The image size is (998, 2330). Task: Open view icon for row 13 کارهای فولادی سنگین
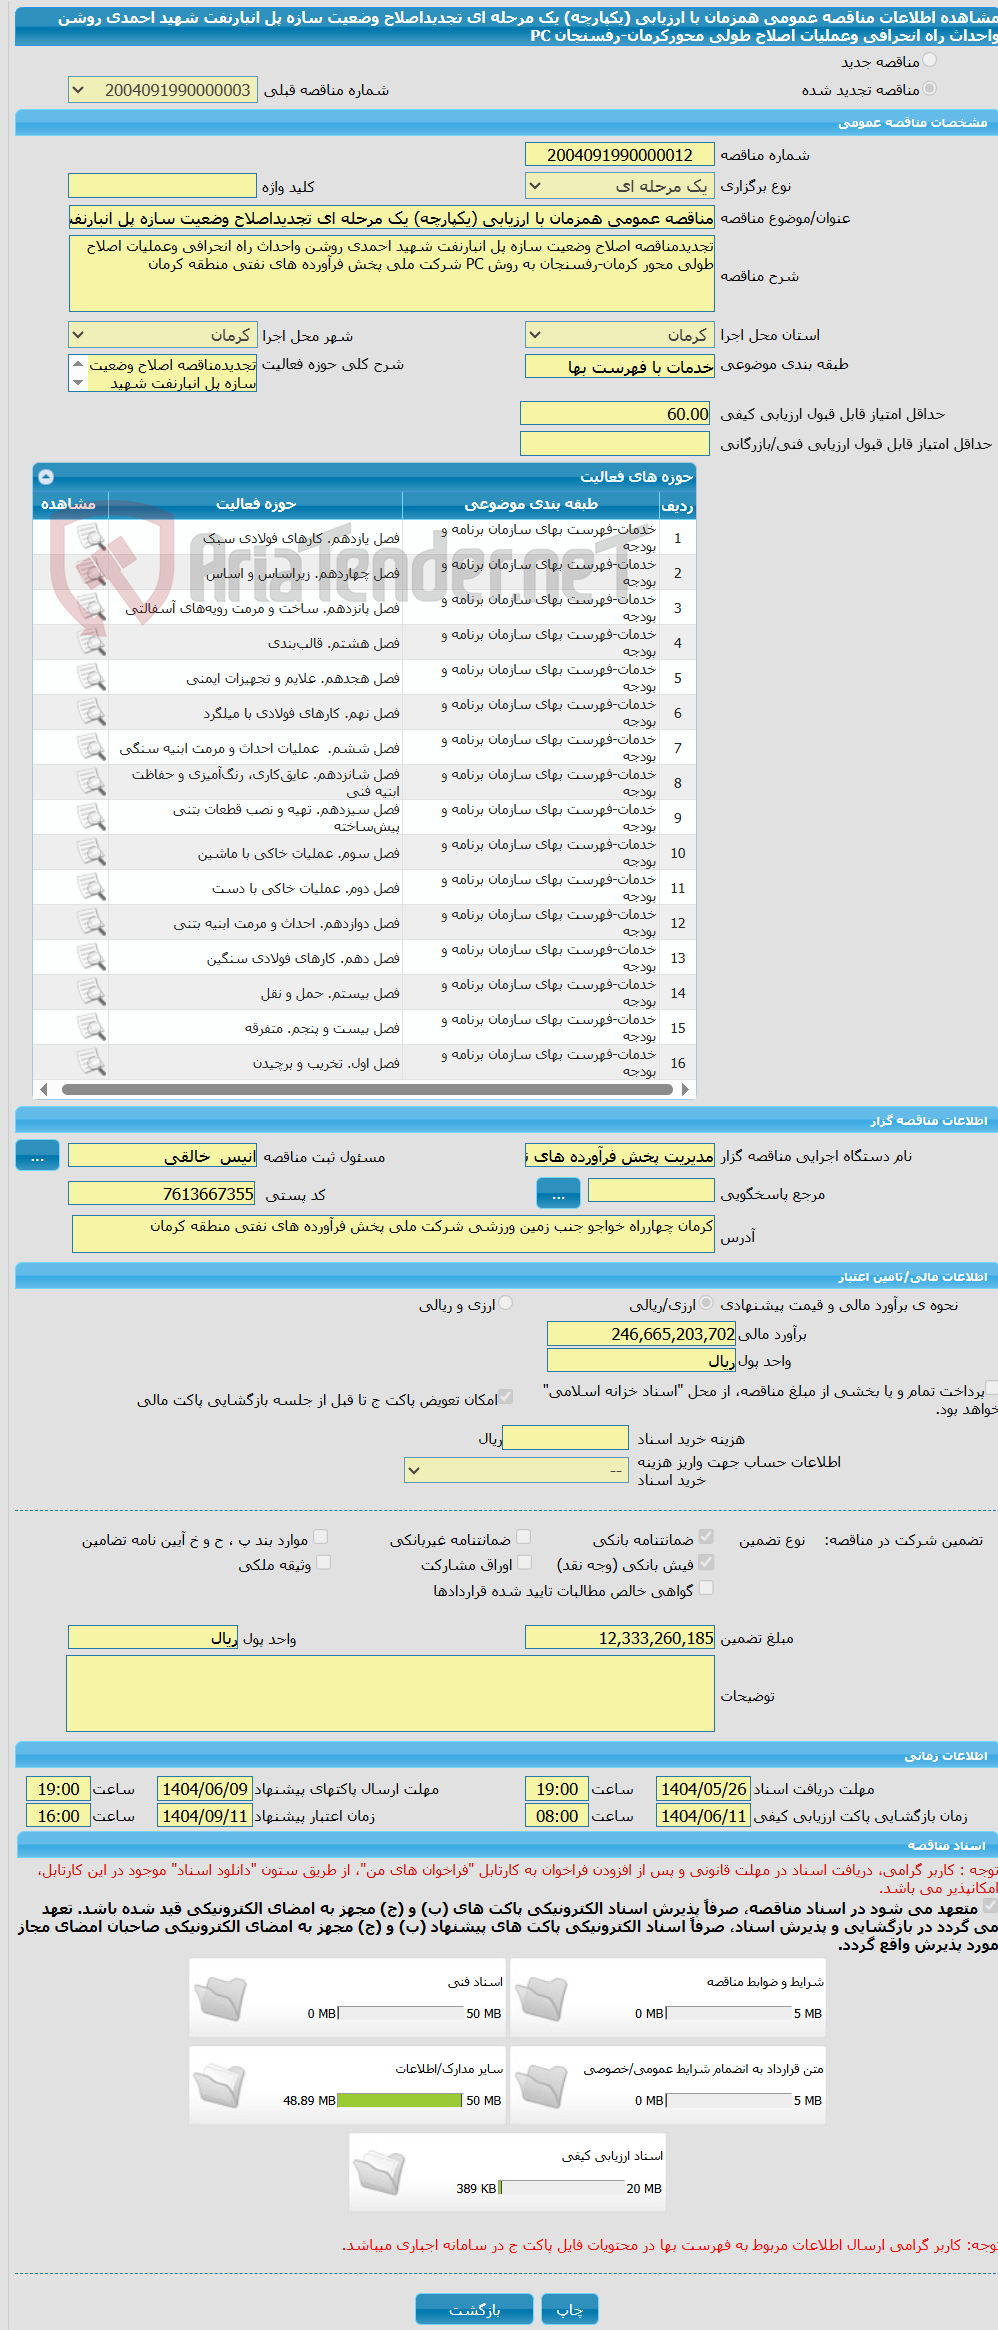(91, 958)
